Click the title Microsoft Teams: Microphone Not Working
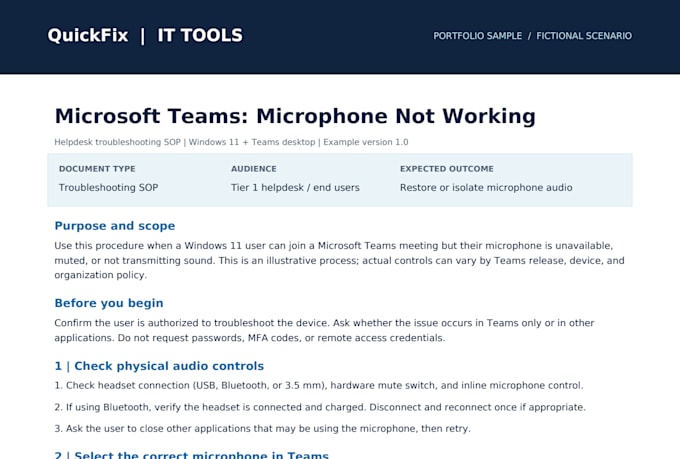680x459 pixels. click(295, 116)
